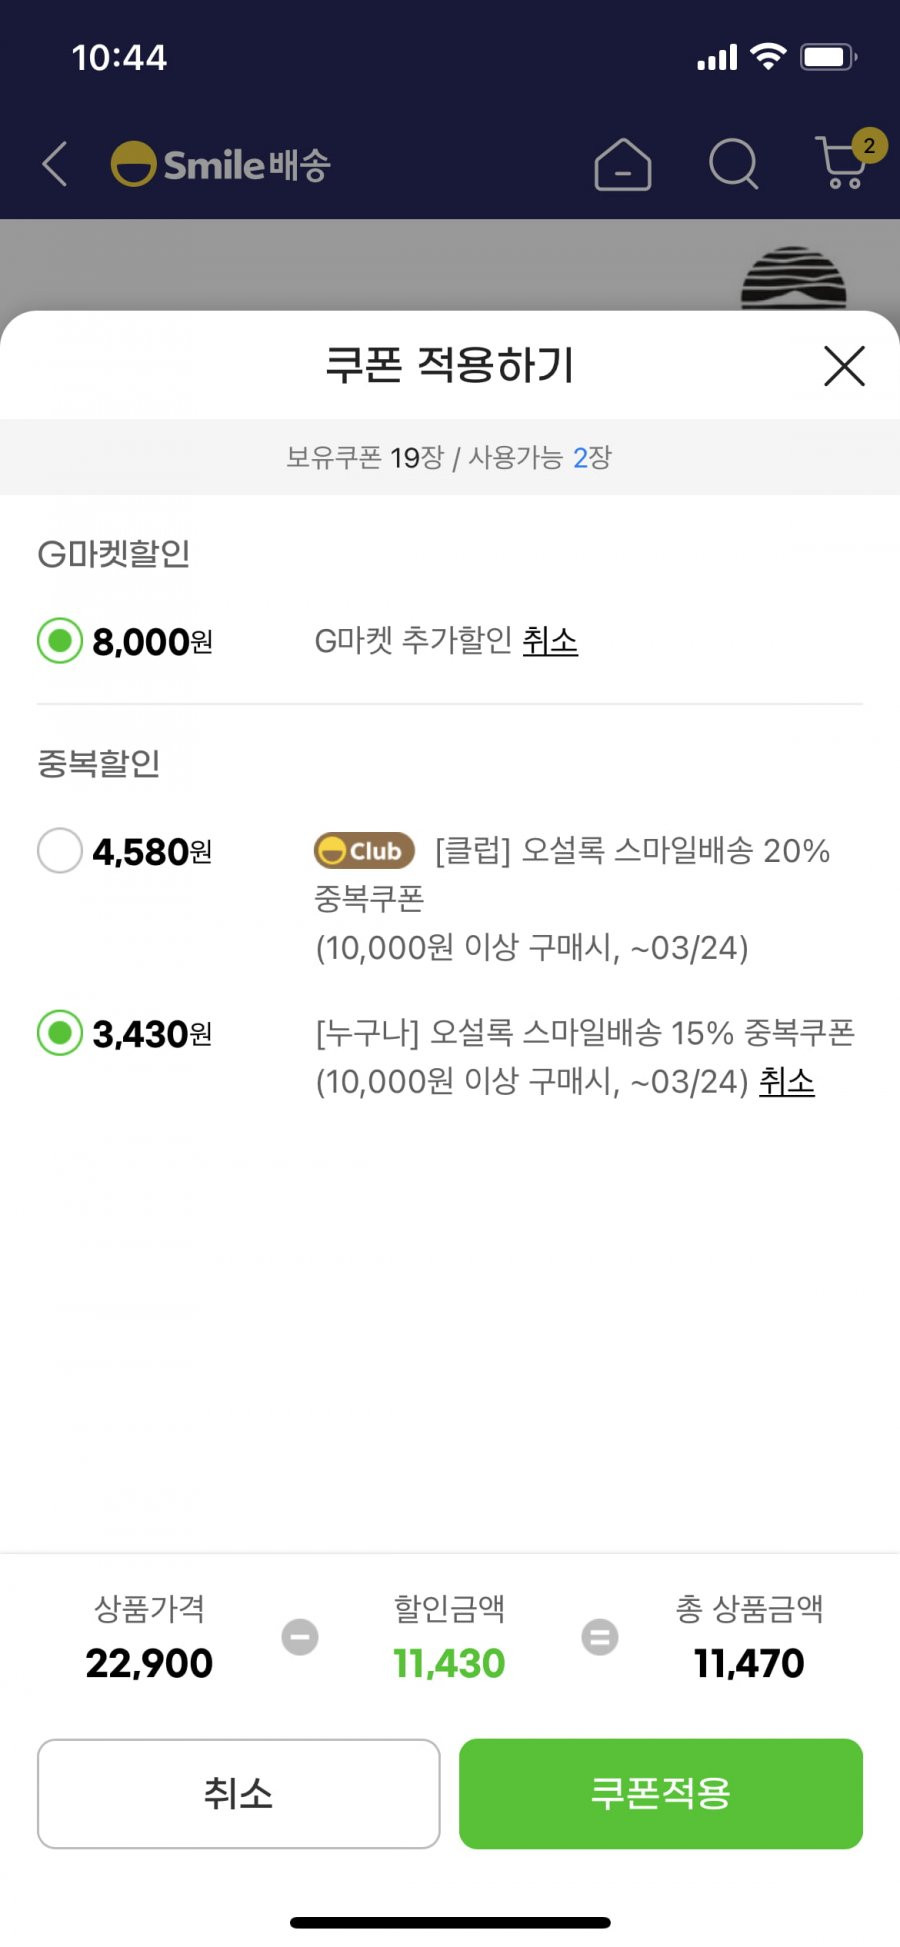900x1947 pixels.
Task: Select the 3,430원 15% coupon radio
Action: click(60, 1032)
